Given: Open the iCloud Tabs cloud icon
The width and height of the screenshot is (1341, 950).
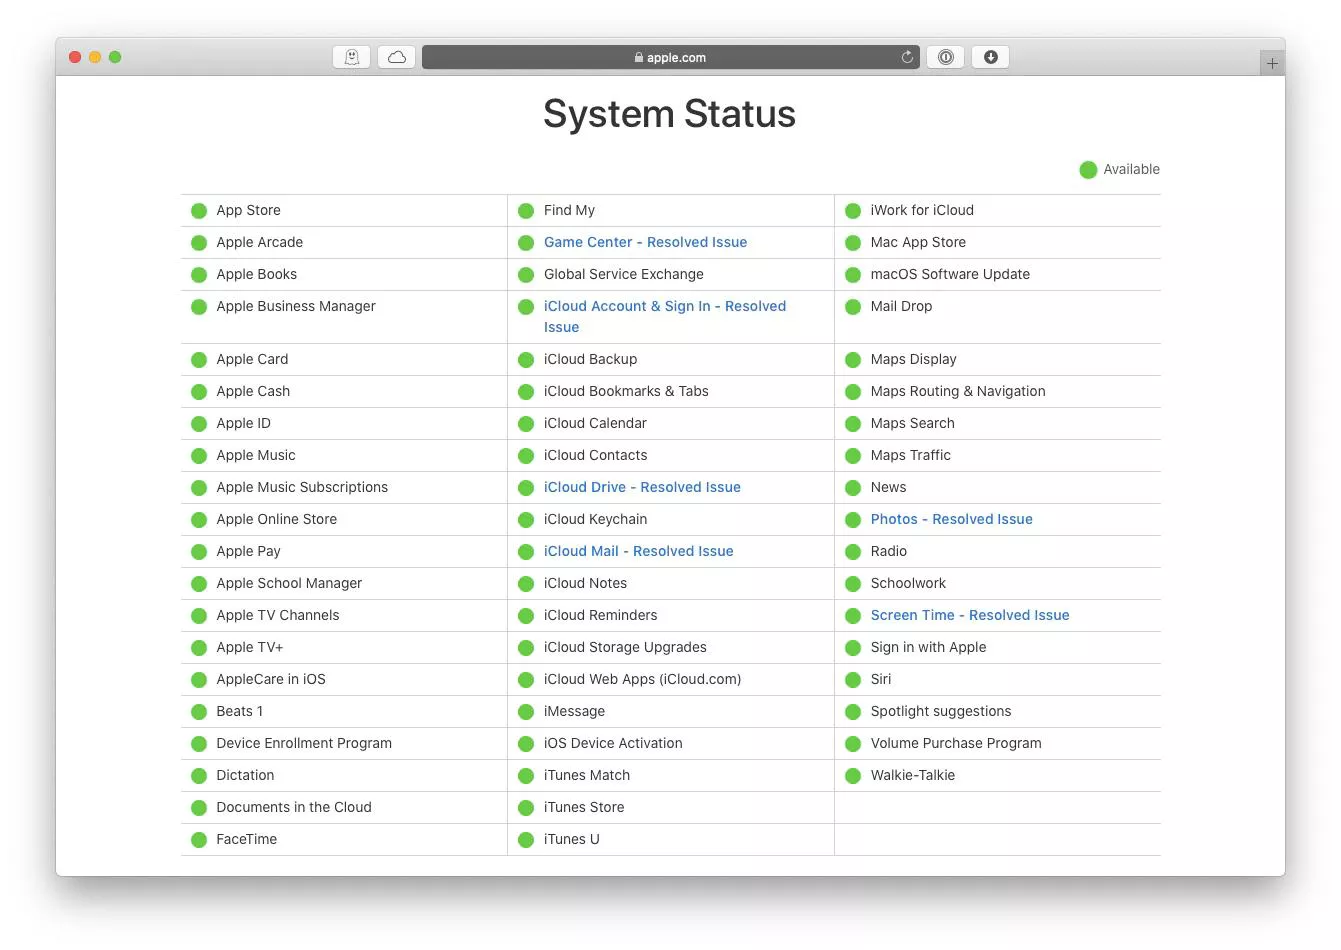Looking at the screenshot, I should [397, 57].
